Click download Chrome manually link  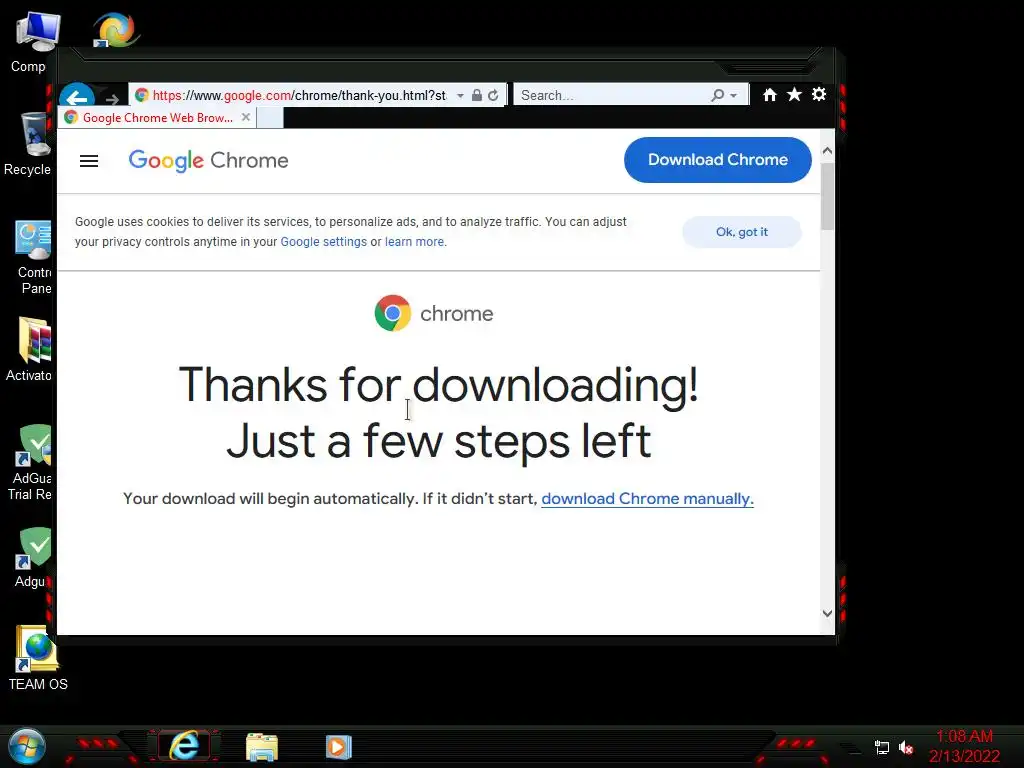(647, 498)
